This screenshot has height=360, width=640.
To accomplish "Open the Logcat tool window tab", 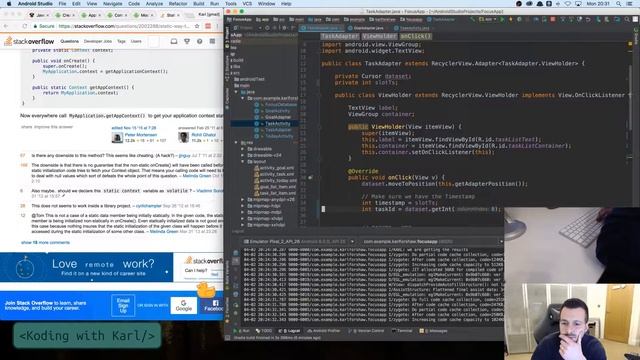I will click(289, 331).
